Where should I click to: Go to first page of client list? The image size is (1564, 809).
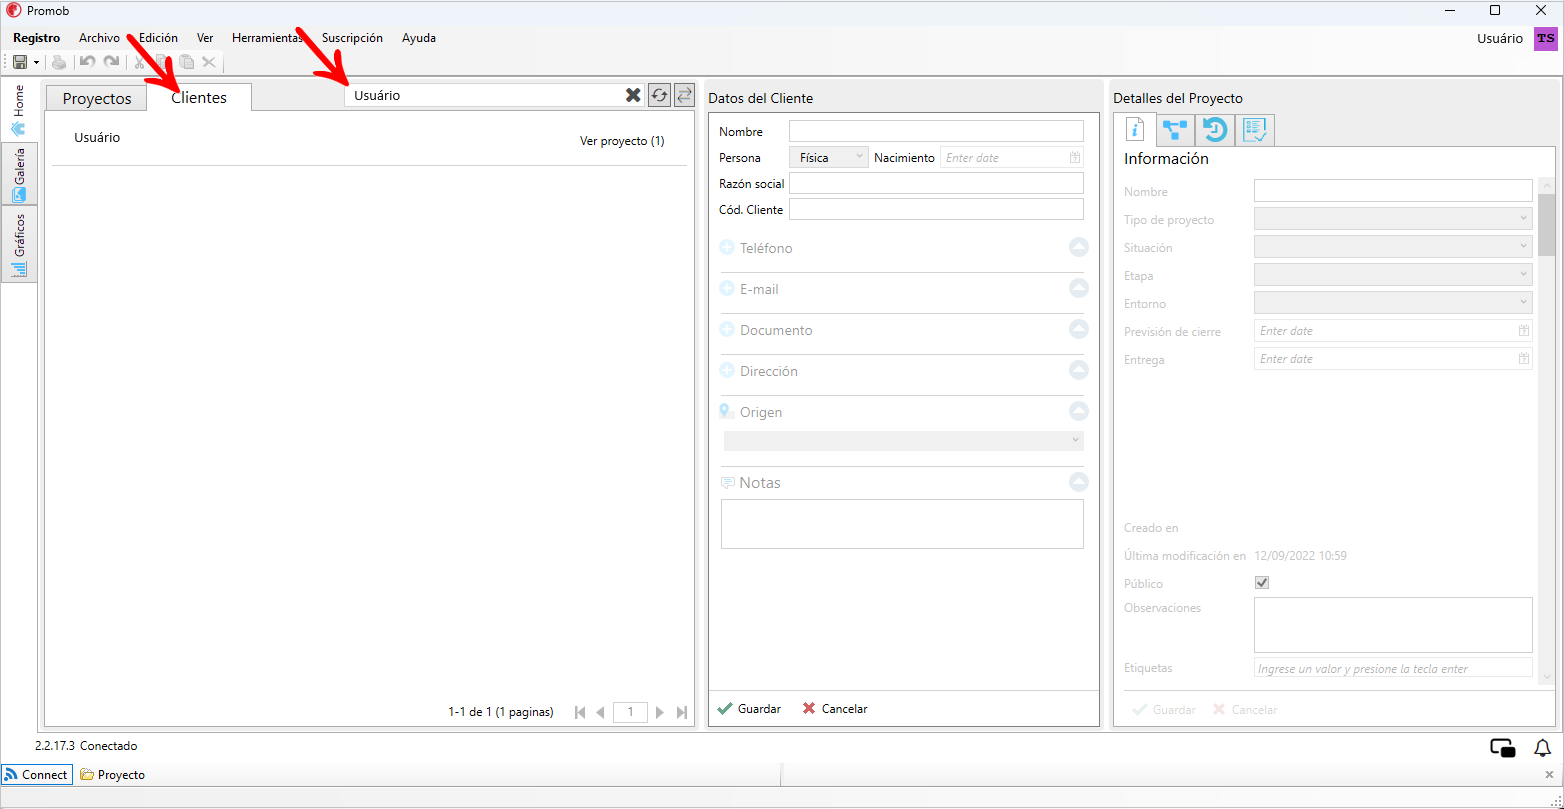(580, 712)
